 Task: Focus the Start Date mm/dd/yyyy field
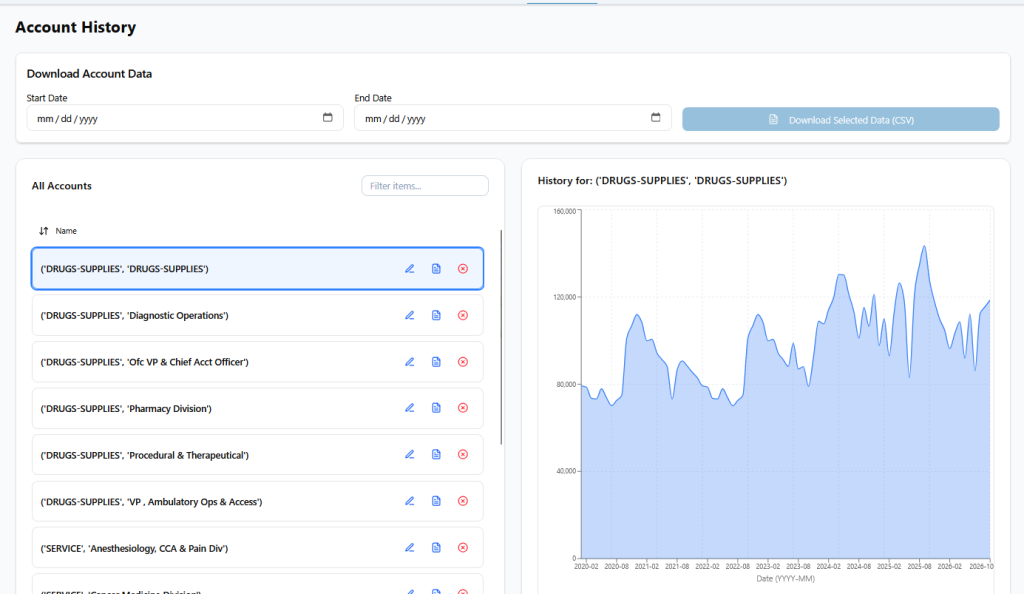click(185, 118)
